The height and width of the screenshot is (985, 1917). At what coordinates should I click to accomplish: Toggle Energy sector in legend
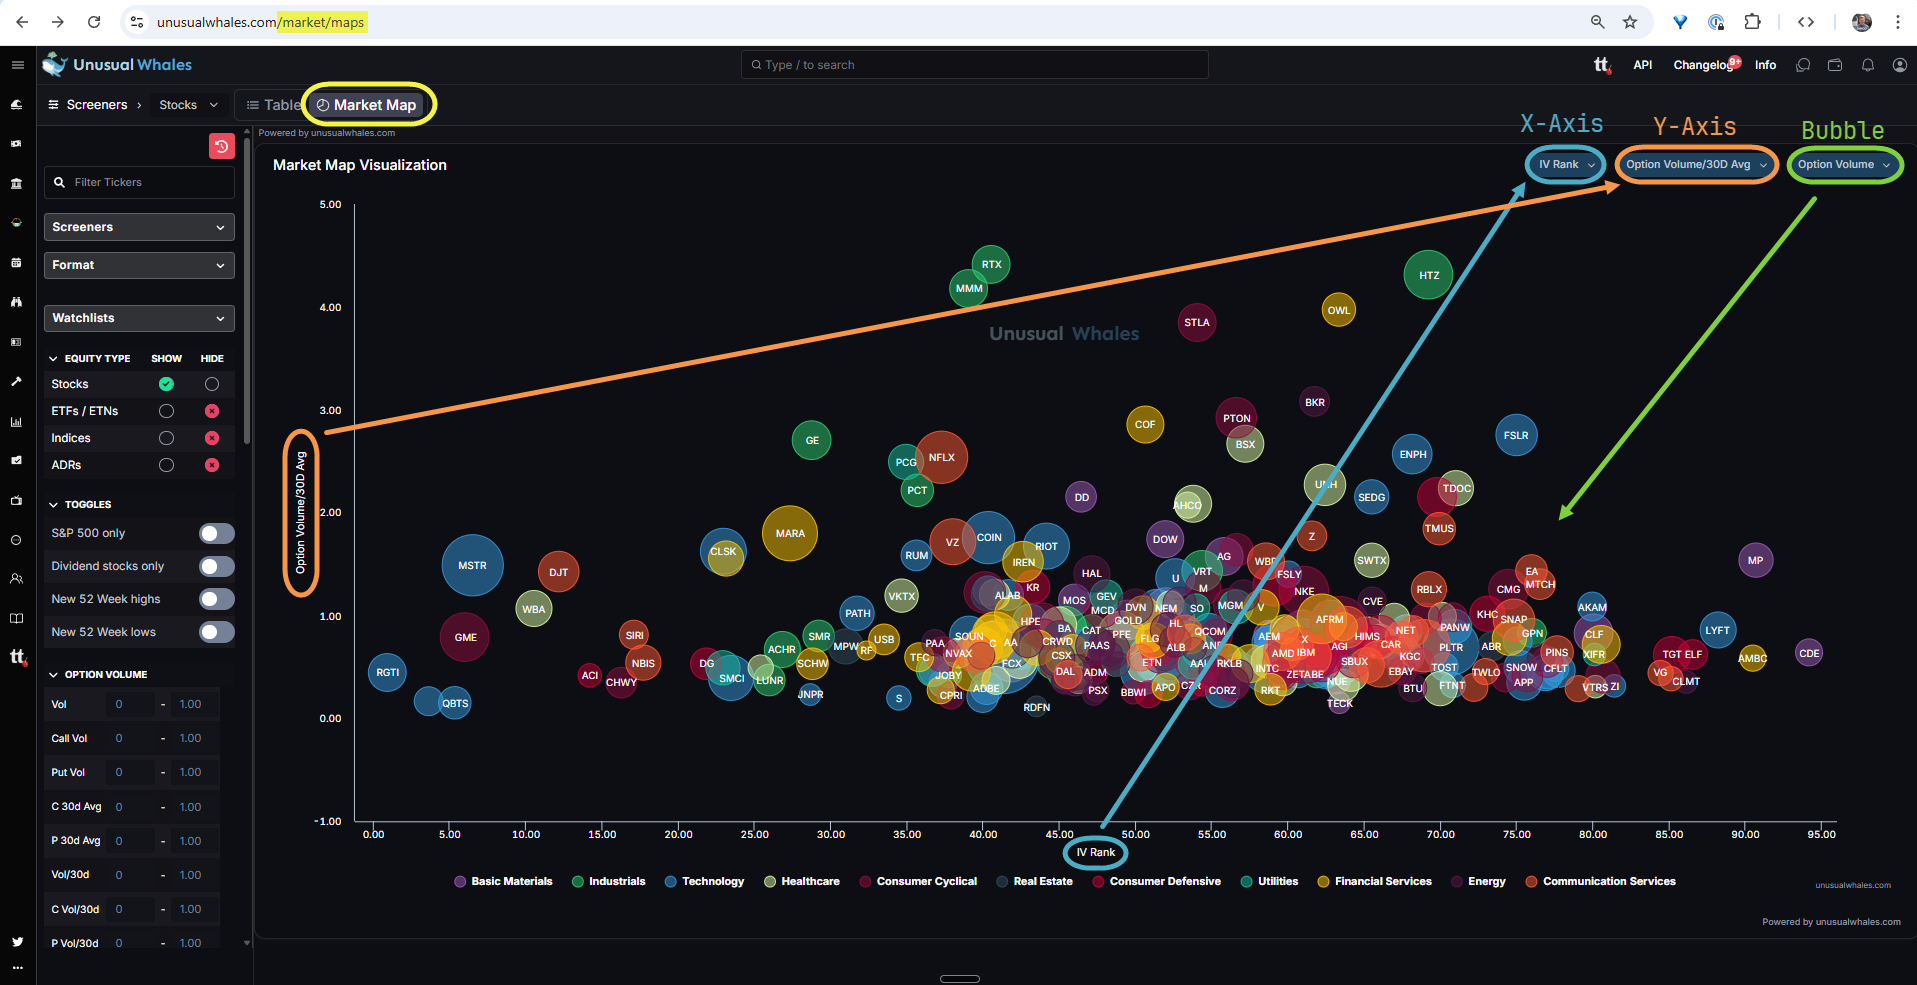1477,882
